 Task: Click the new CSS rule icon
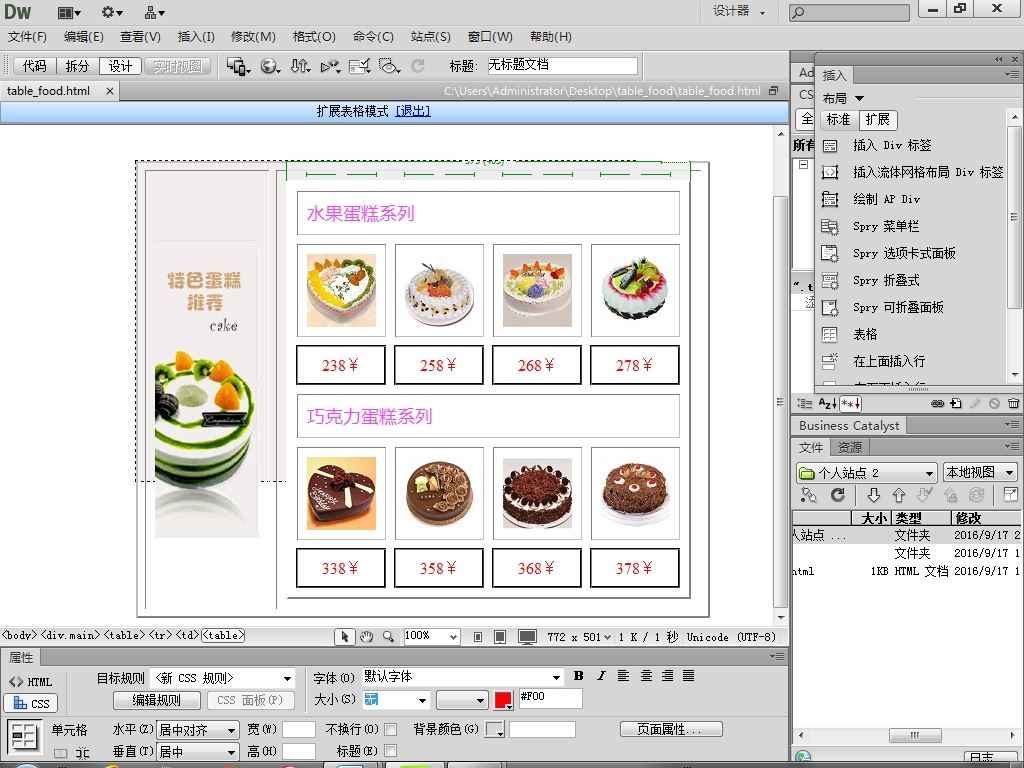(x=956, y=404)
